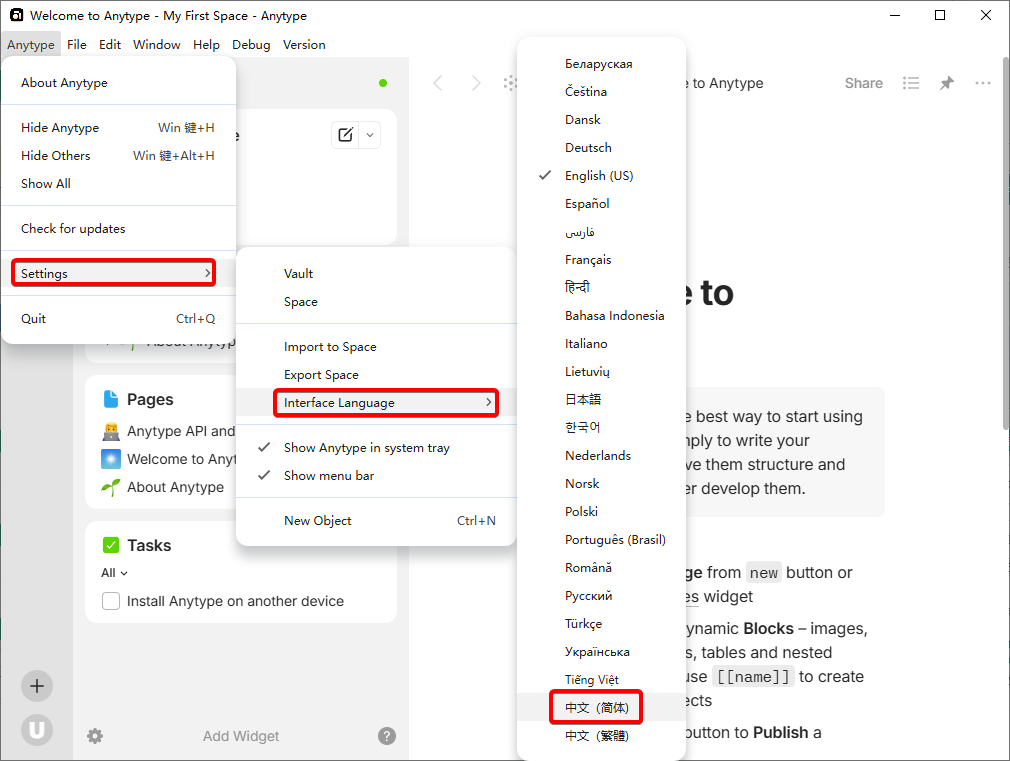This screenshot has height=761, width=1010.
Task: Click the Anytype API page avatar icon
Action: click(111, 431)
